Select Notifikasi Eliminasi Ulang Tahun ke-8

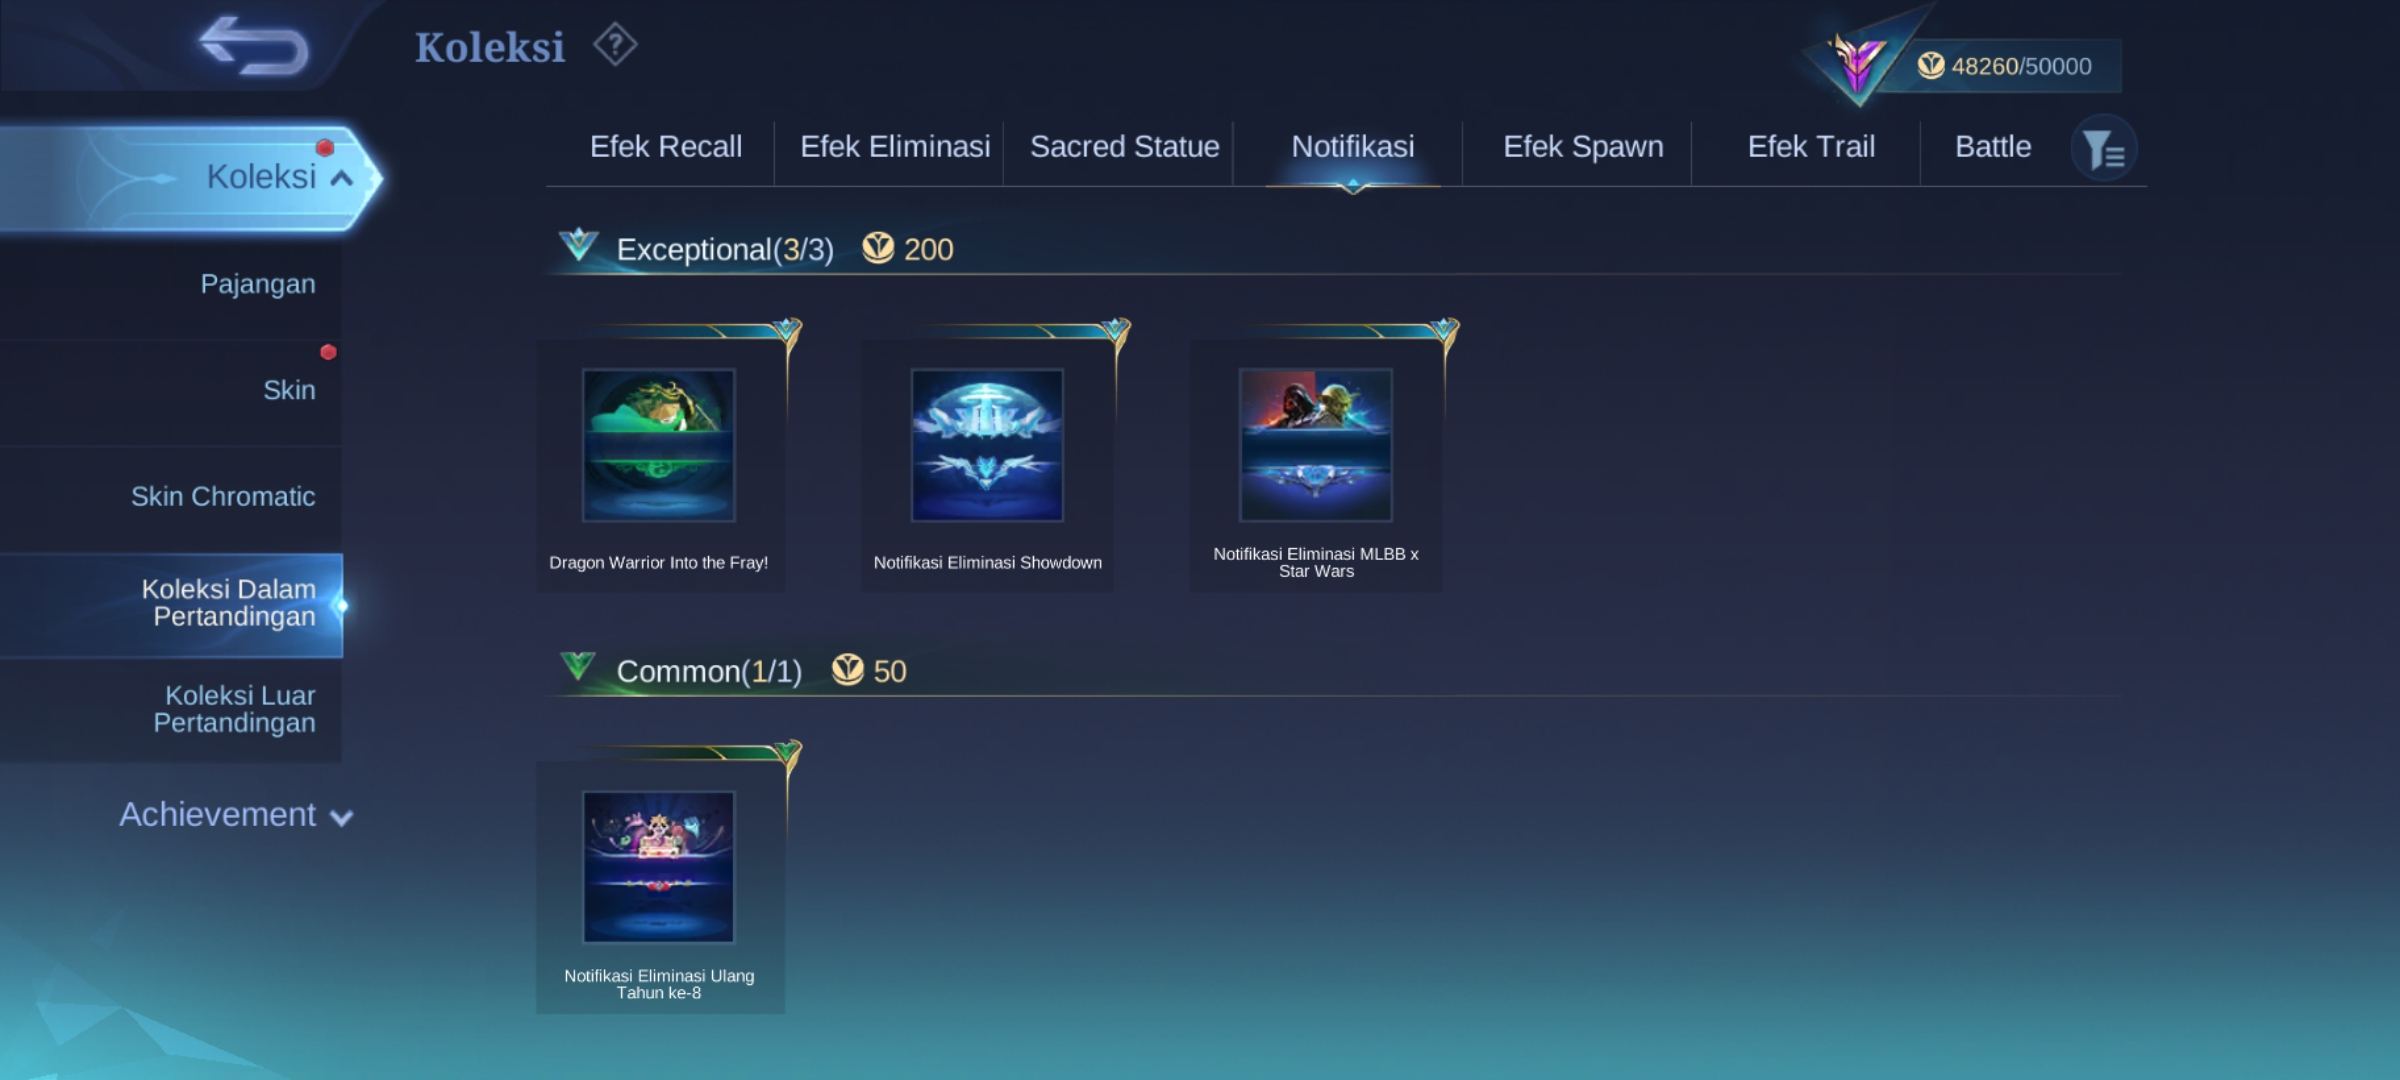coord(659,868)
